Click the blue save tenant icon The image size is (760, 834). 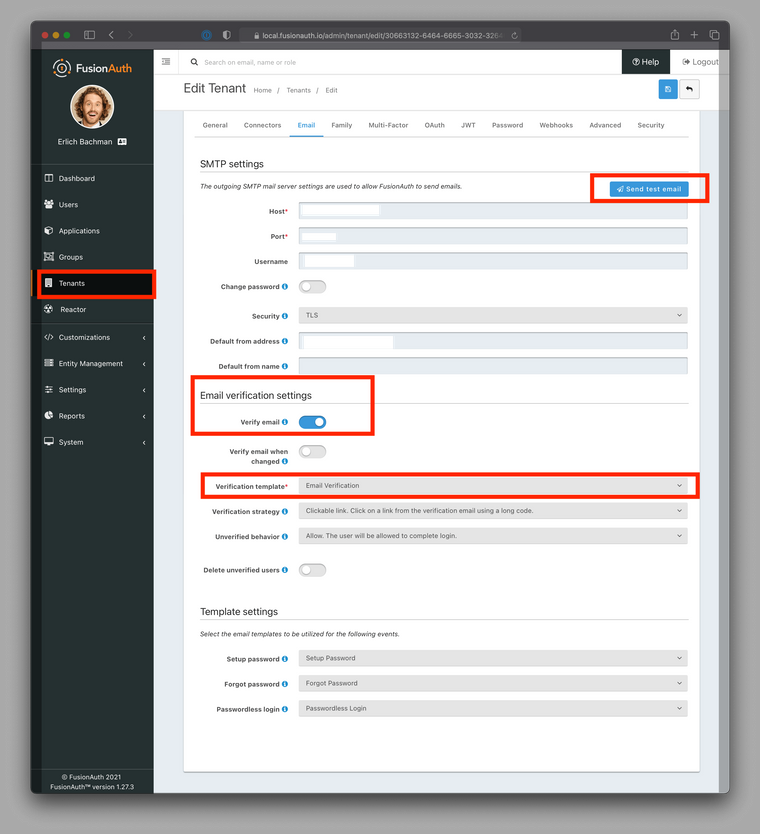click(667, 90)
